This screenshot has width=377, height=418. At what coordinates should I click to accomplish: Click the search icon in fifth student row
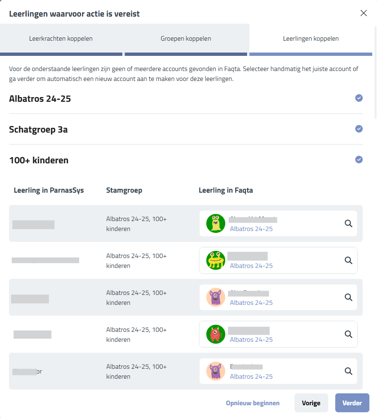348,371
